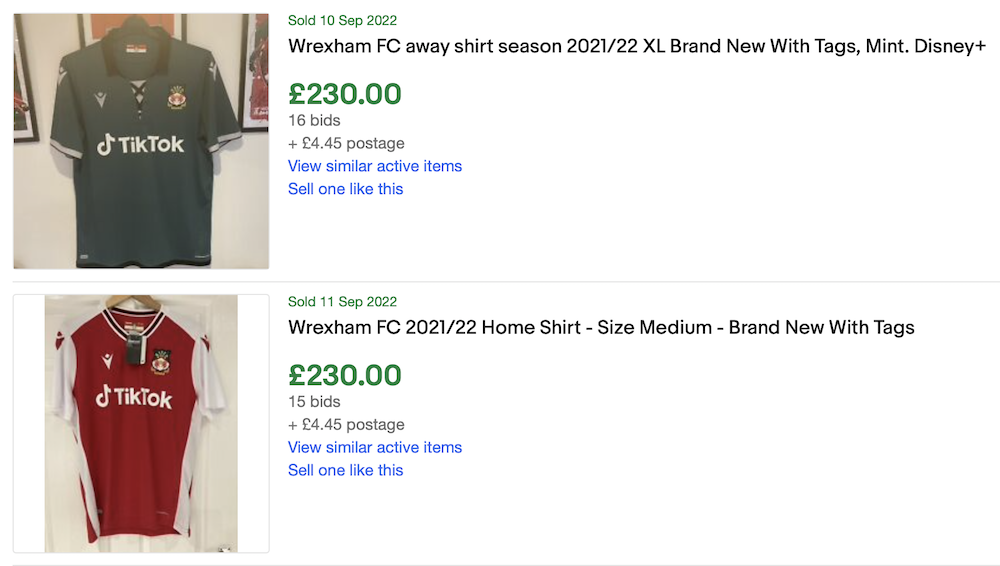Click the 'Sold 11 Sep 2022' label
The width and height of the screenshot is (1000, 566).
click(342, 301)
